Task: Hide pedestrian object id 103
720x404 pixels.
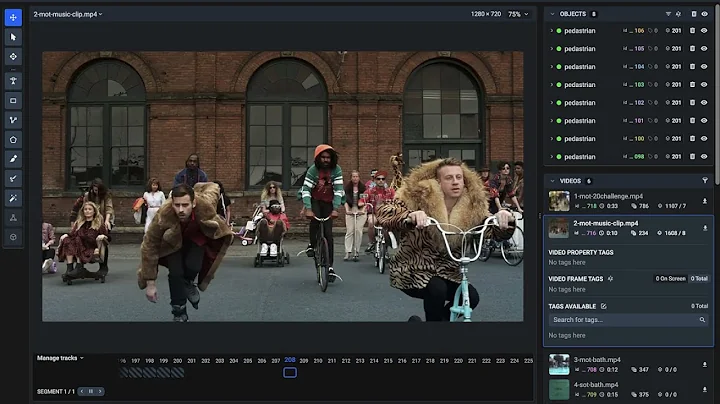Action: click(704, 84)
